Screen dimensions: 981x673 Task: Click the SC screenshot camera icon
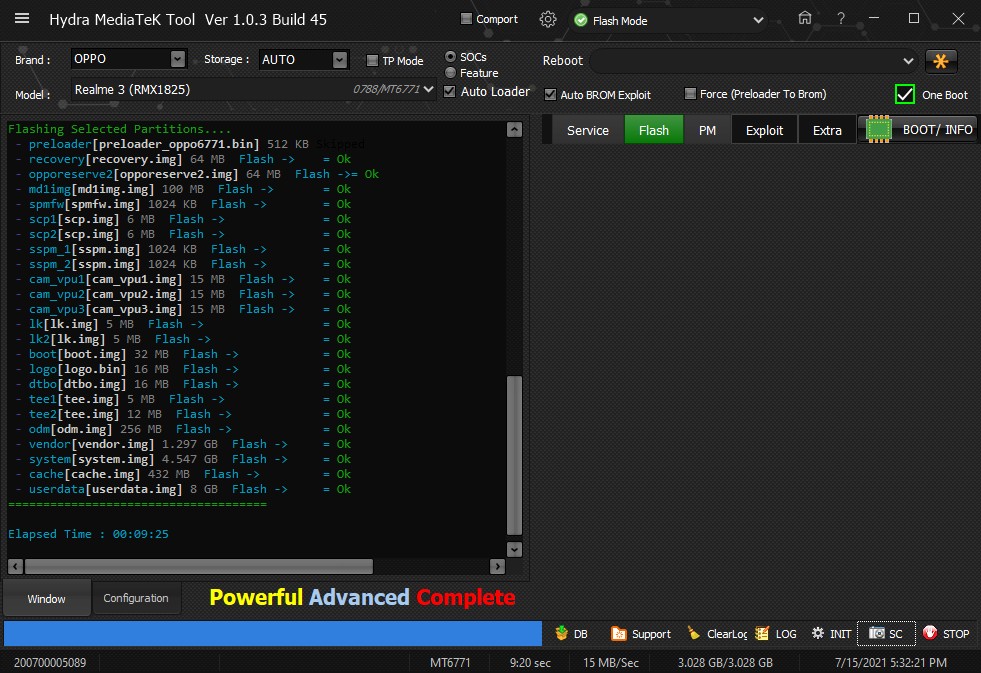(877, 633)
